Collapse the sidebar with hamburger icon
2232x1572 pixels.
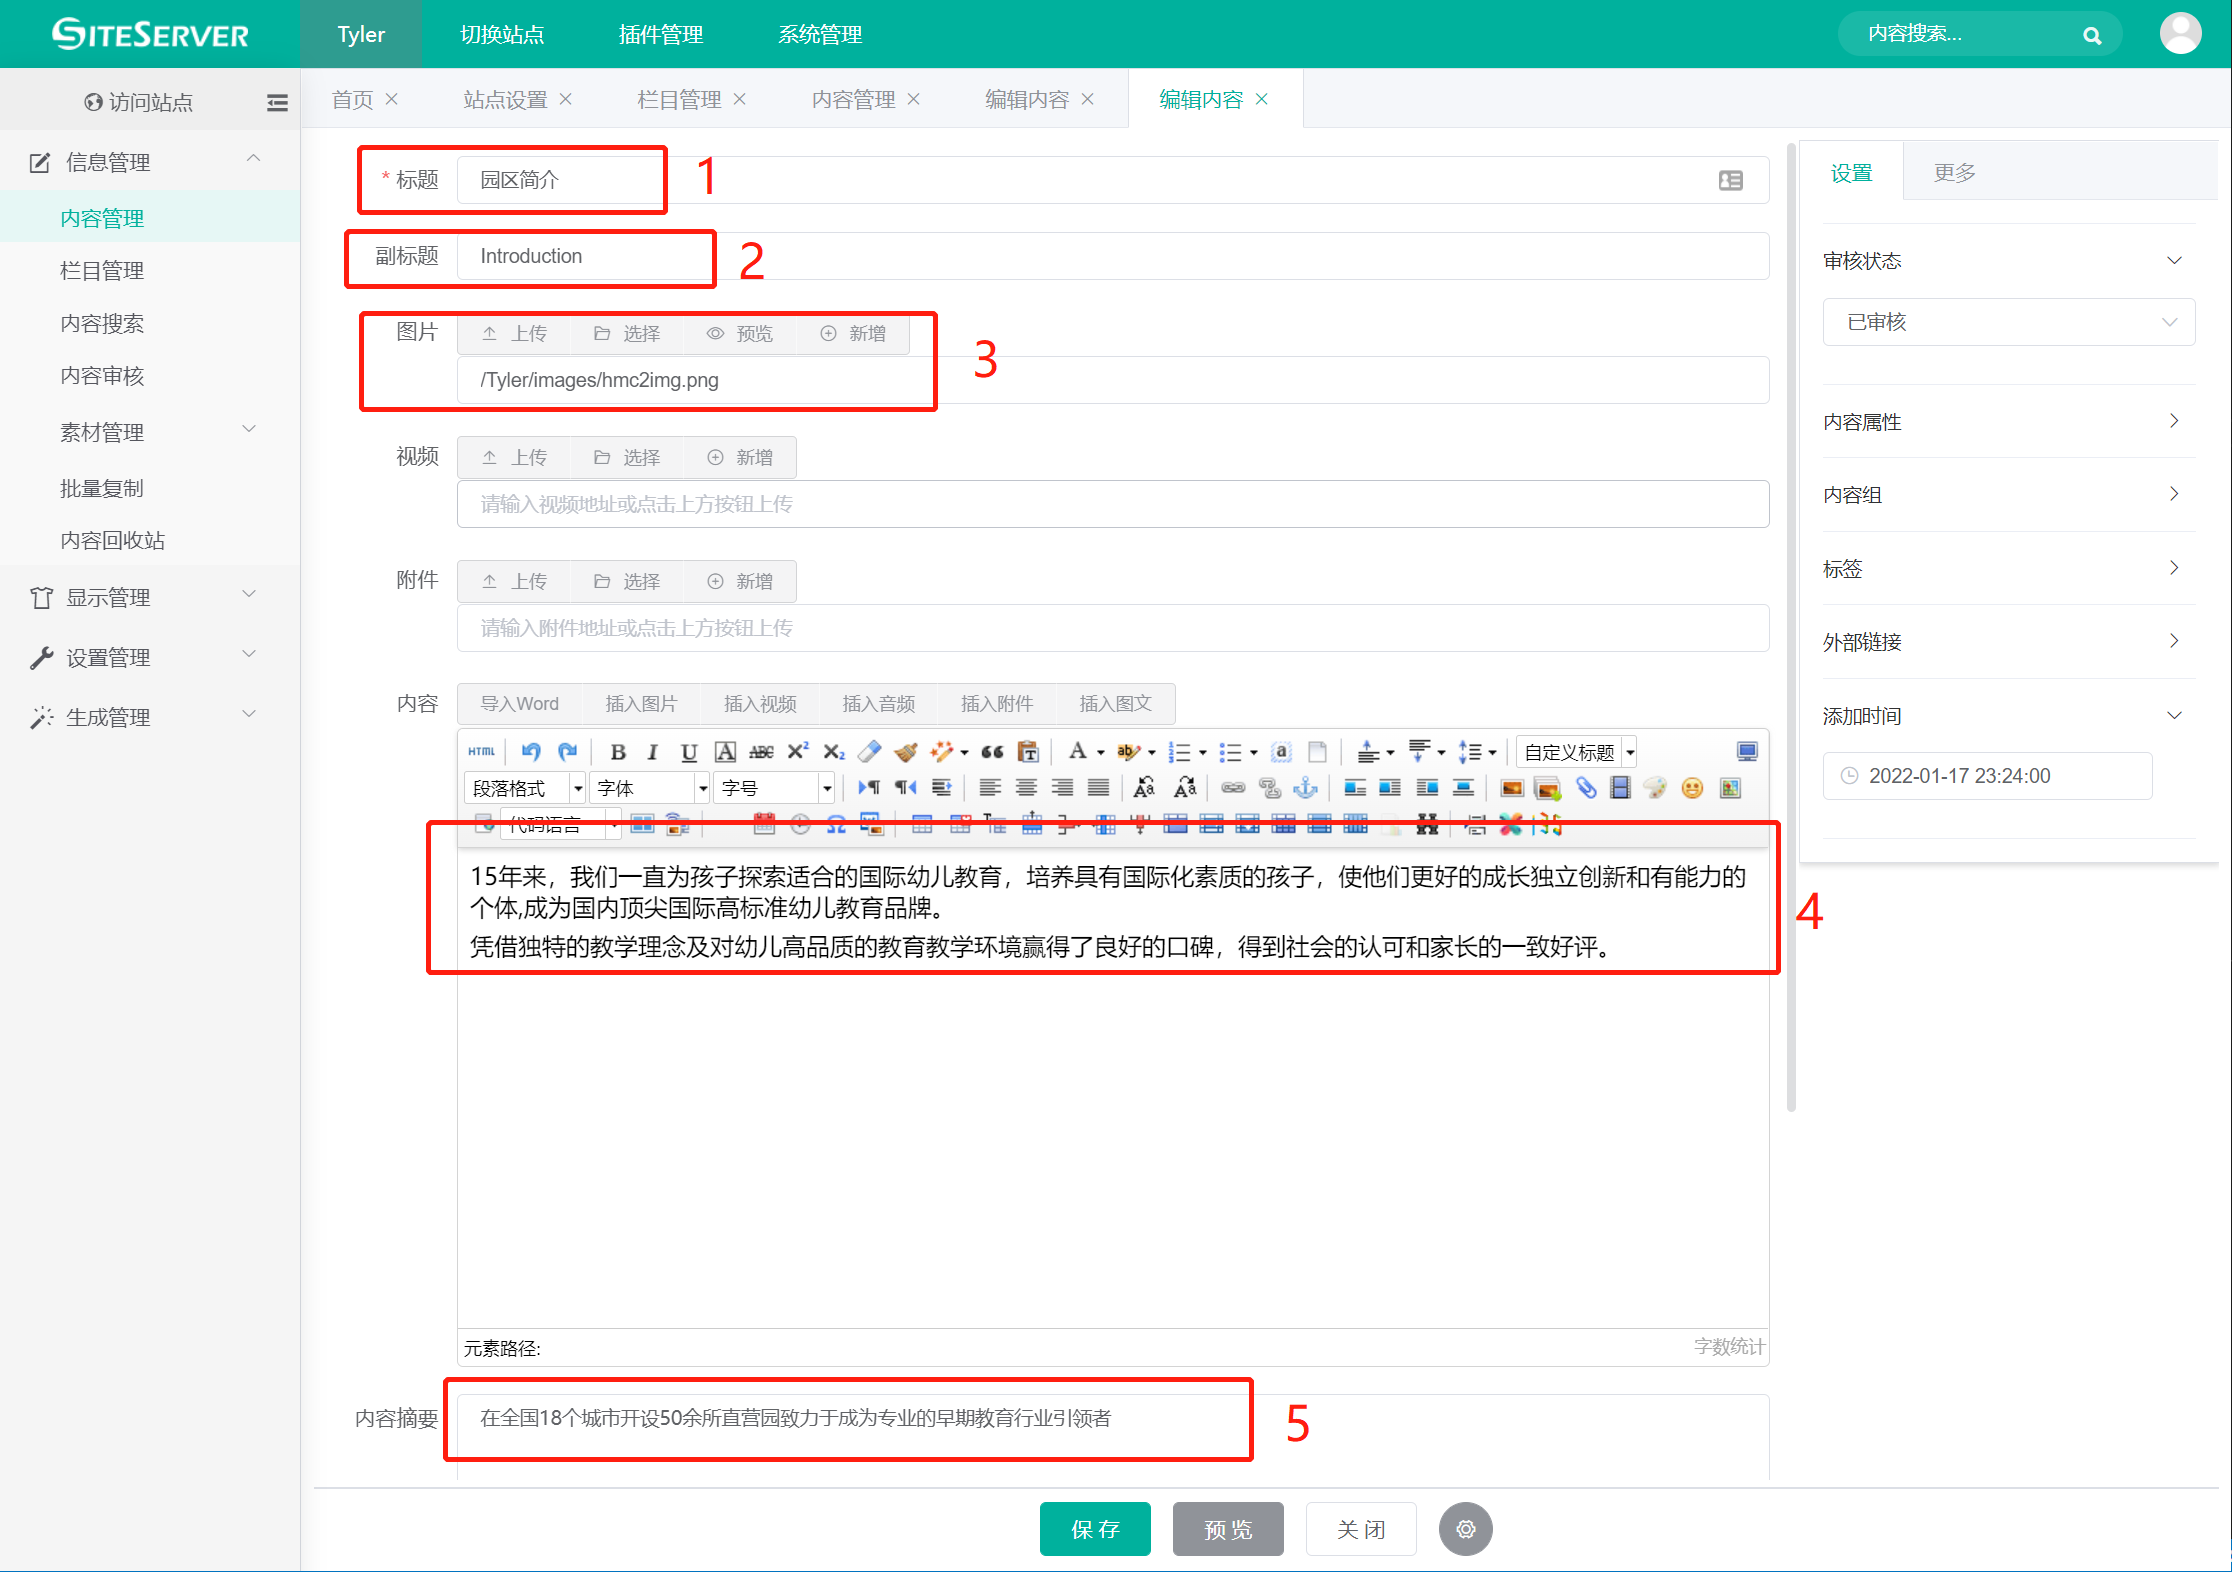coord(277,102)
